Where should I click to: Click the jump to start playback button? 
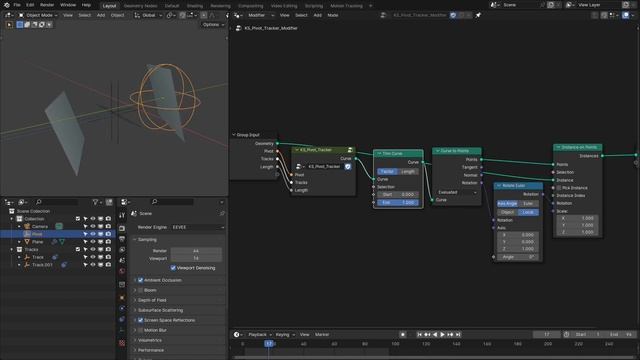[419, 335]
